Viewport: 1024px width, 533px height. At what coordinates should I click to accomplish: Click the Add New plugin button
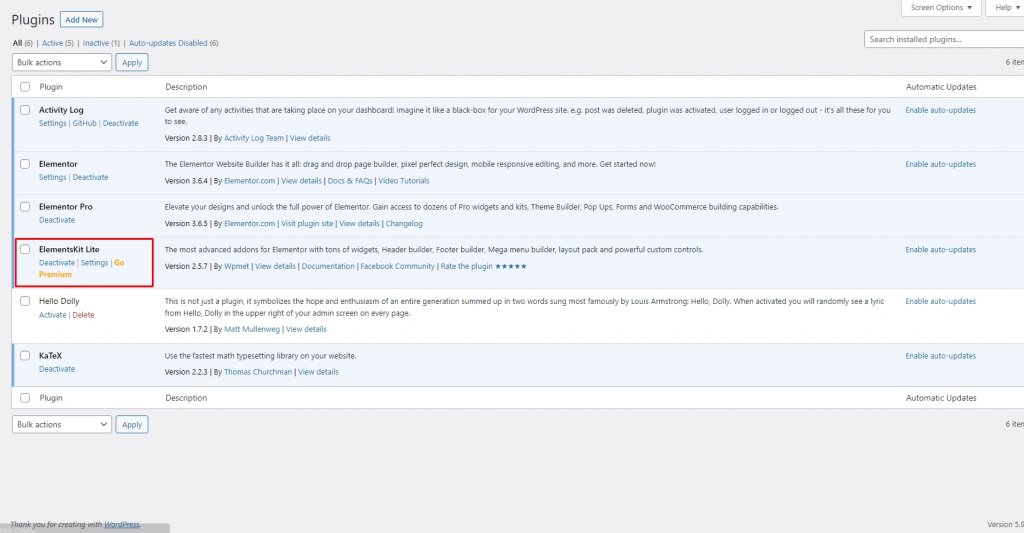[82, 20]
